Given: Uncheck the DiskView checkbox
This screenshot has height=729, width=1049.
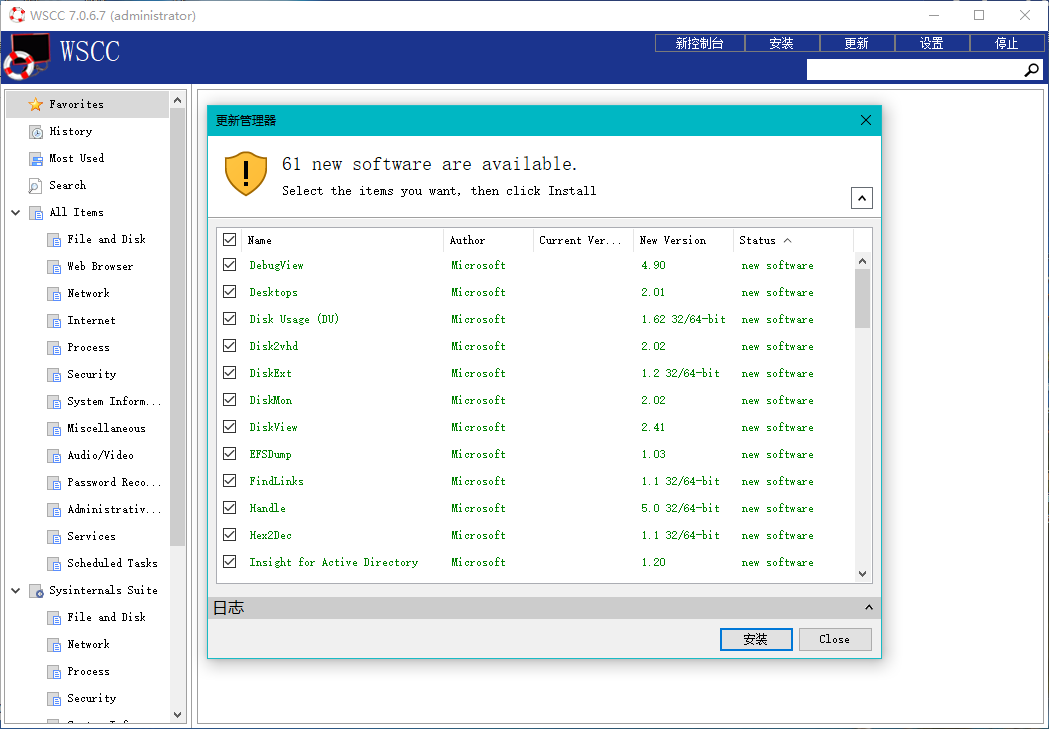Looking at the screenshot, I should pyautogui.click(x=229, y=427).
